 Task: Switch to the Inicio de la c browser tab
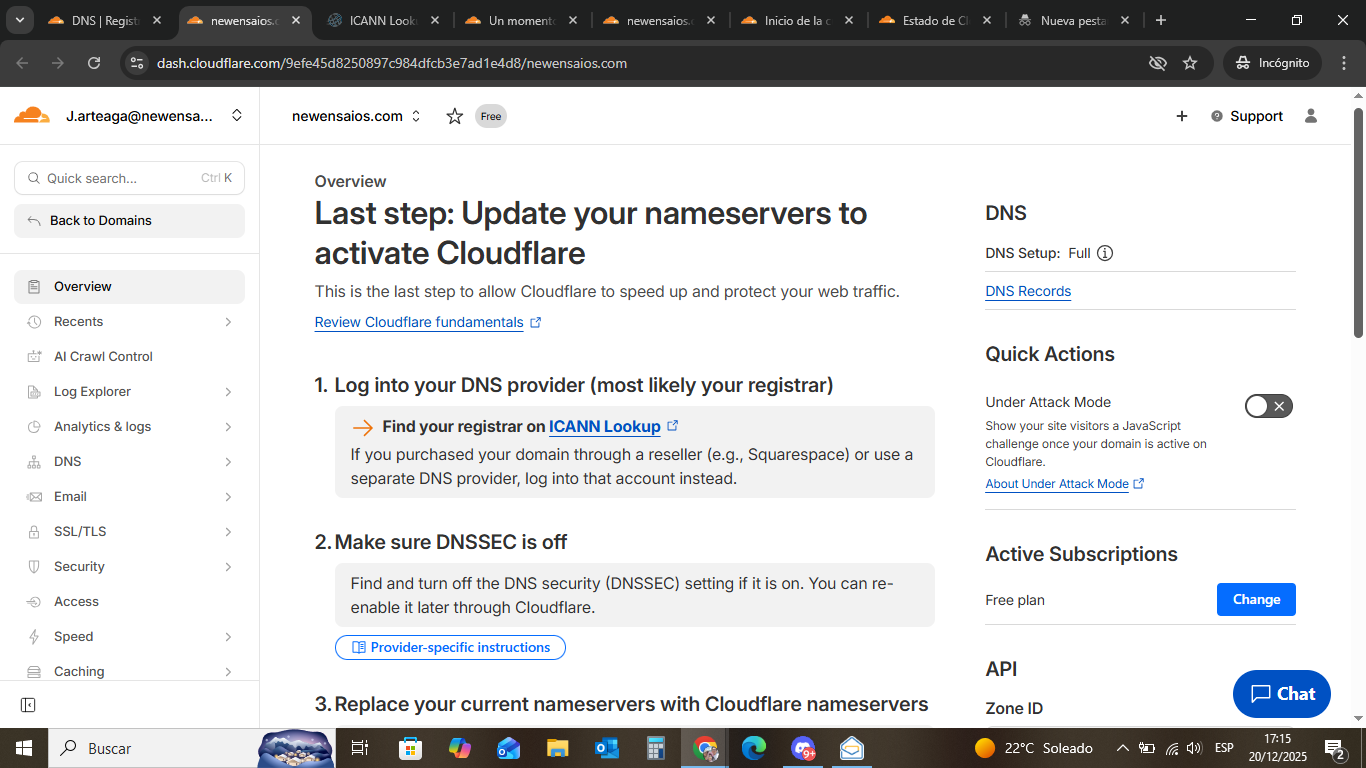797,20
